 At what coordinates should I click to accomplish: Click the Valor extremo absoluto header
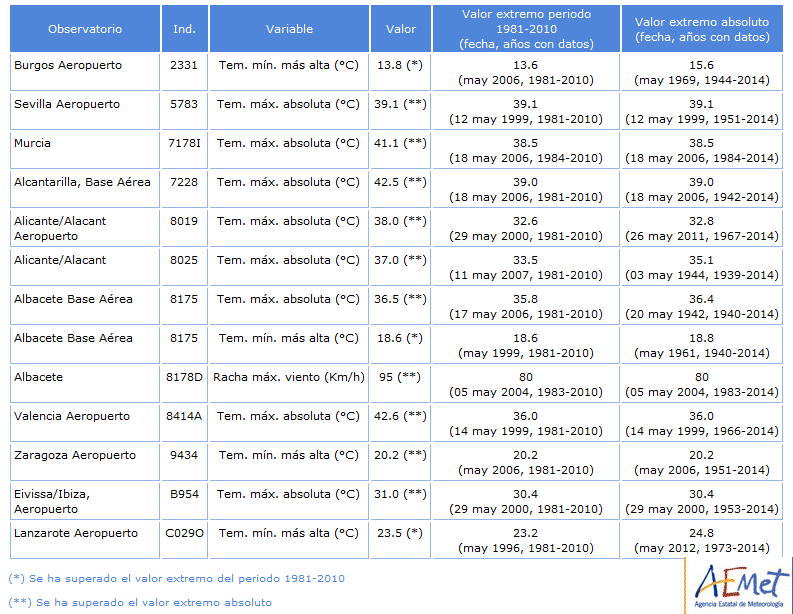coord(702,29)
